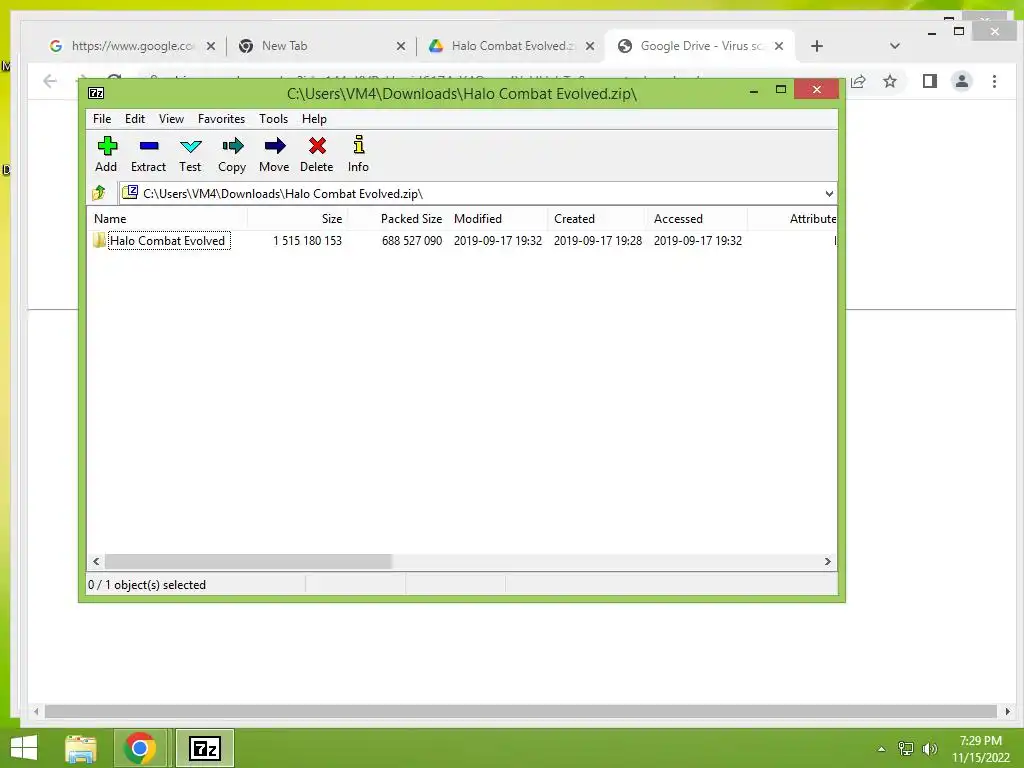The height and width of the screenshot is (768, 1024).
Task: Close the New Tab Chrome tab
Action: pyautogui.click(x=401, y=46)
